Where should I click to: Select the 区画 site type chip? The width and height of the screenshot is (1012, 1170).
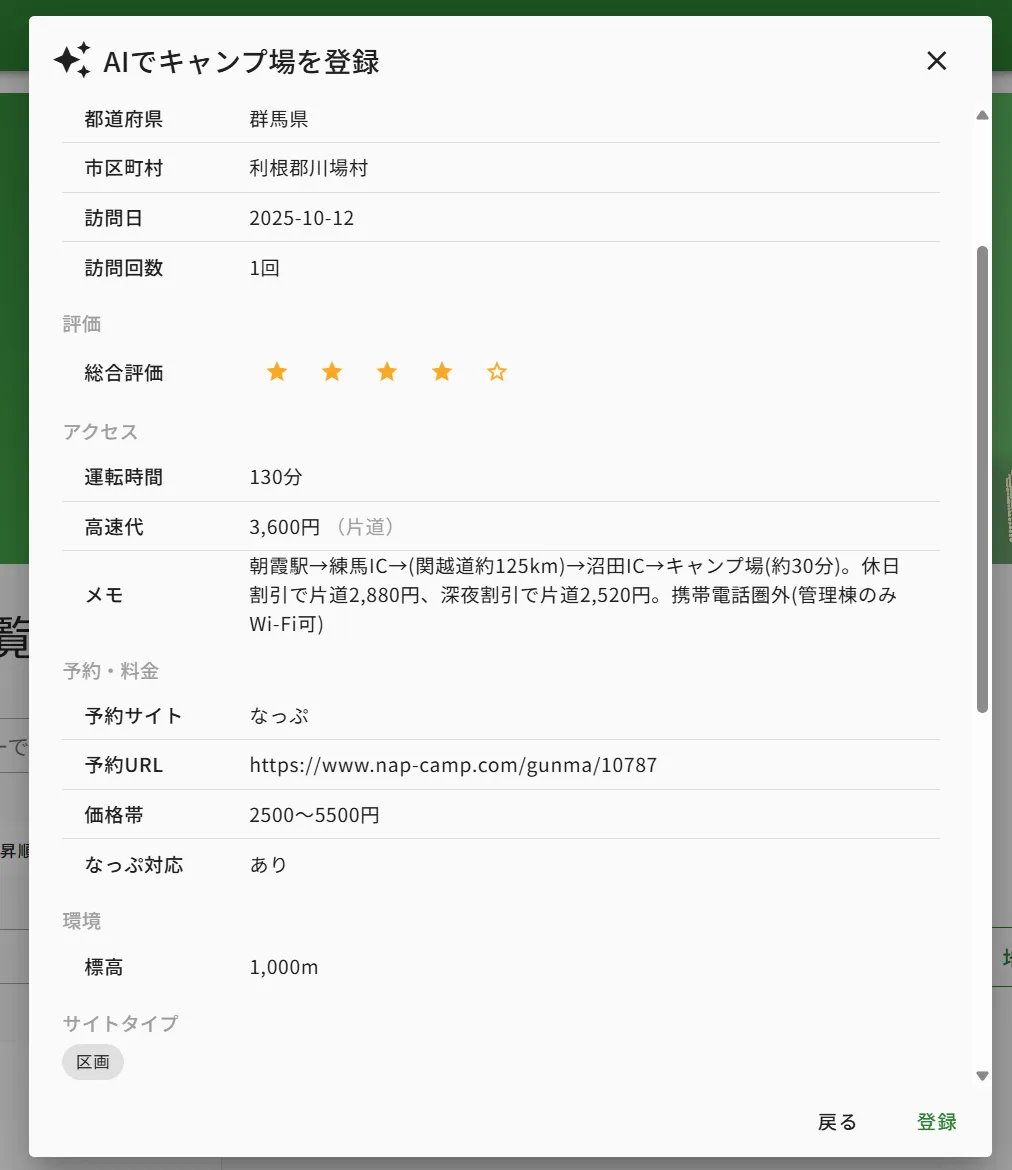[92, 1062]
